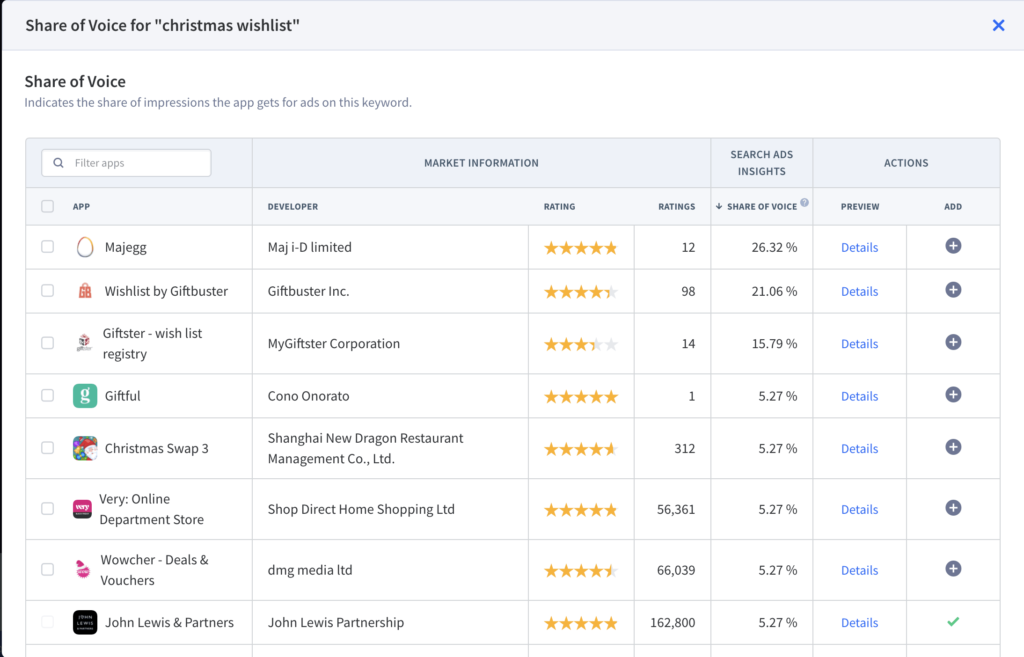Screen dimensions: 1024x657
Task: Sort by the Ratings column header
Action: [677, 206]
